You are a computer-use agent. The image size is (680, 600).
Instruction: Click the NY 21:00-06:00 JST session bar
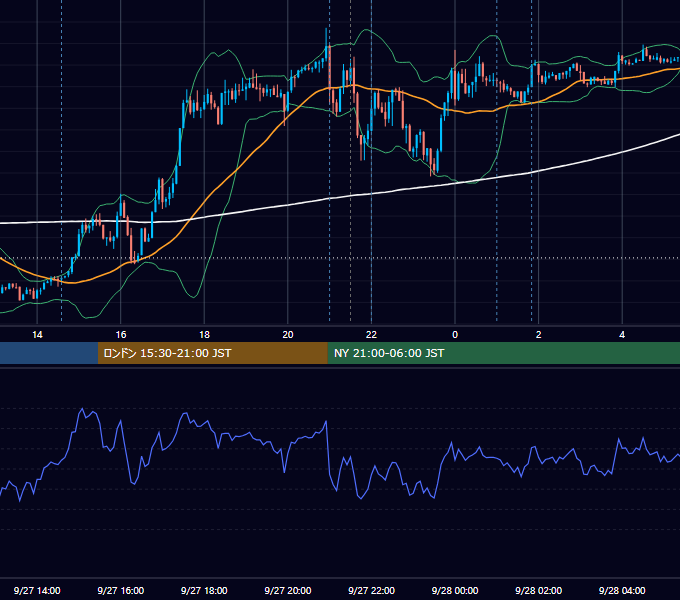click(x=503, y=353)
